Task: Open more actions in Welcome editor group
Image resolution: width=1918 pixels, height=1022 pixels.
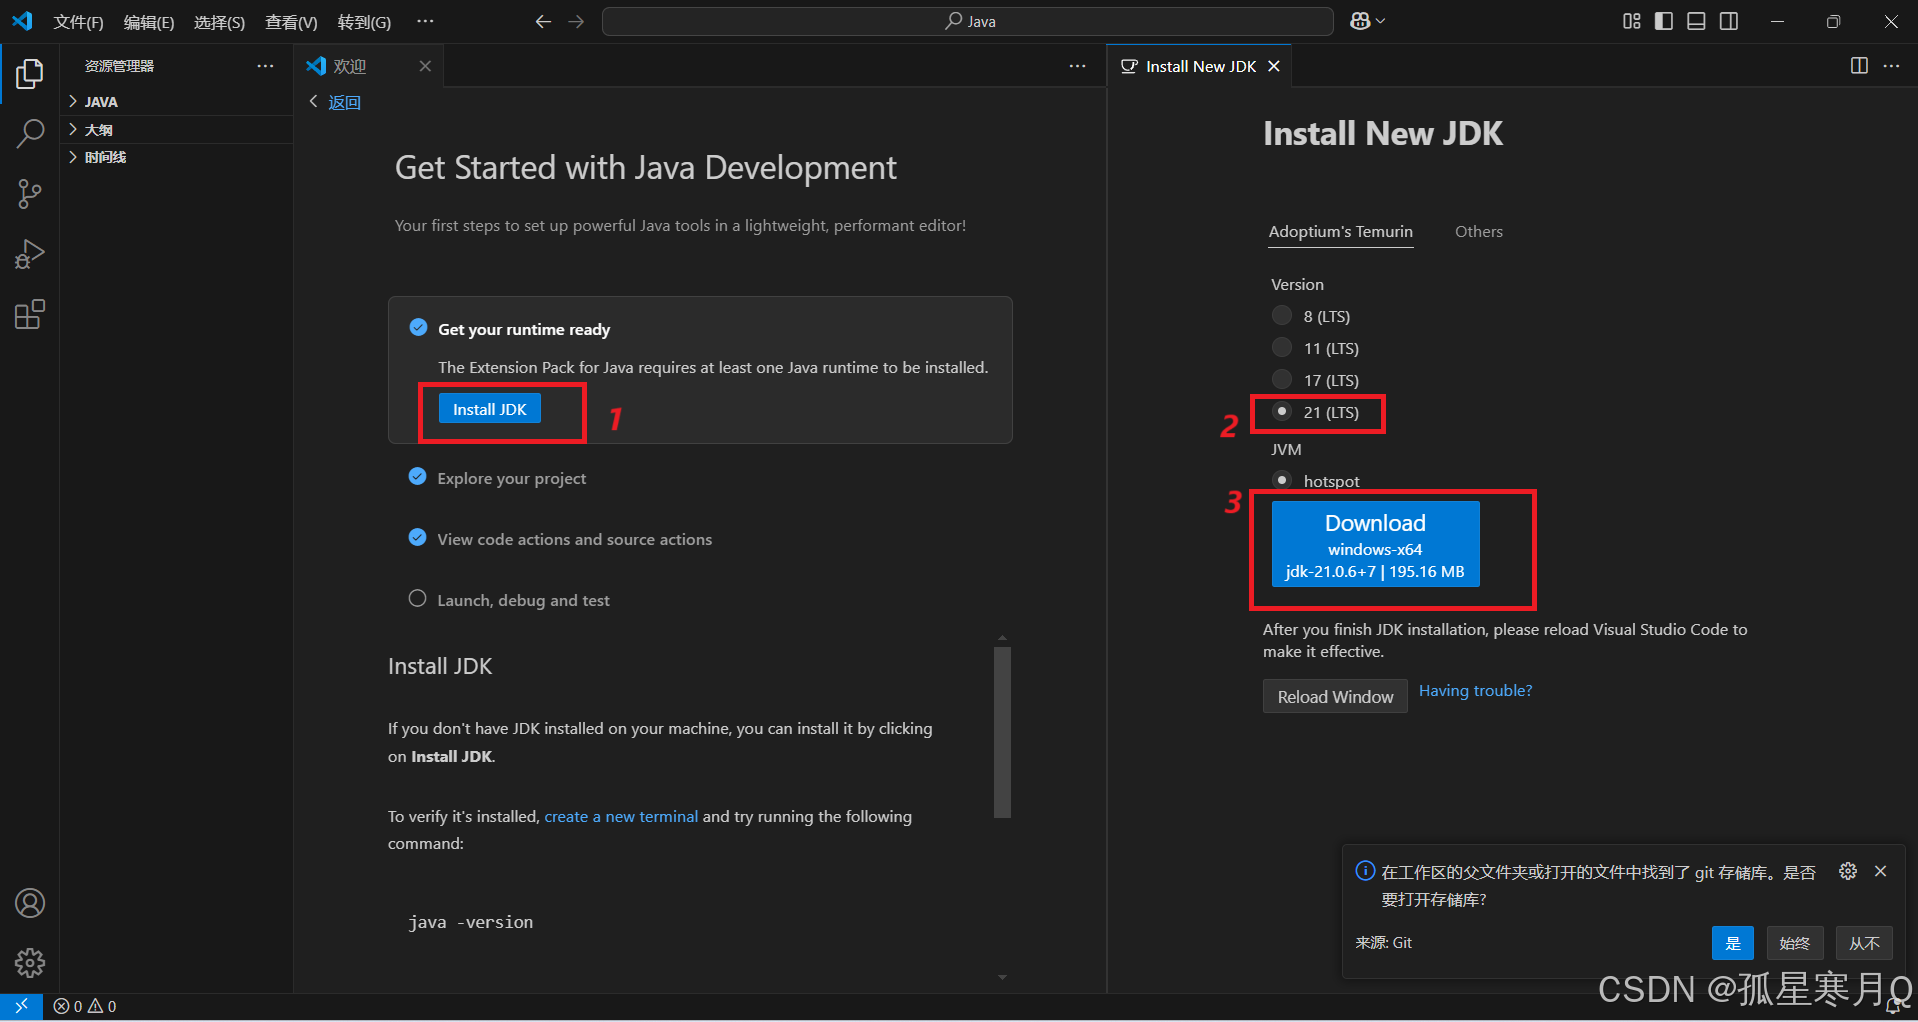Action: point(1077,66)
